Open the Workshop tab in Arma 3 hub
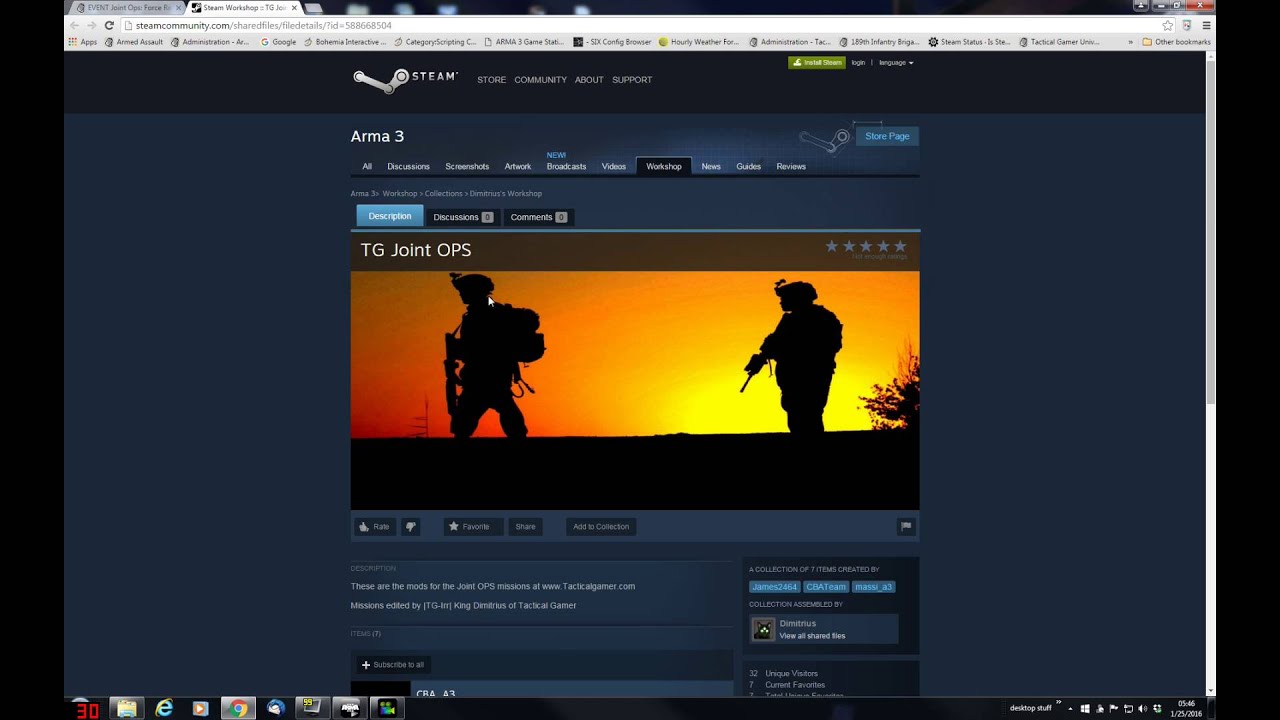This screenshot has height=720, width=1280. pyautogui.click(x=664, y=166)
